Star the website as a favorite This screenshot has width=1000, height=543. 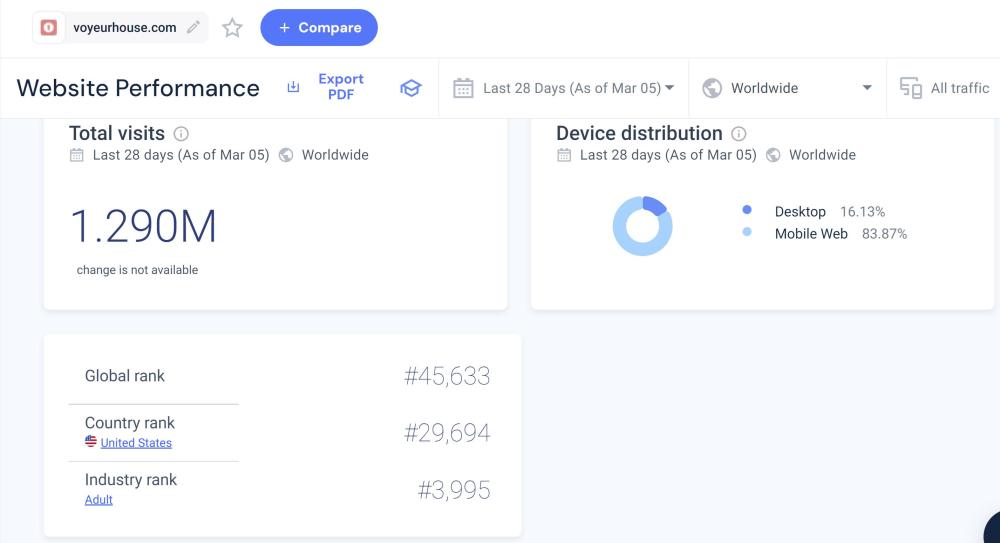point(232,28)
